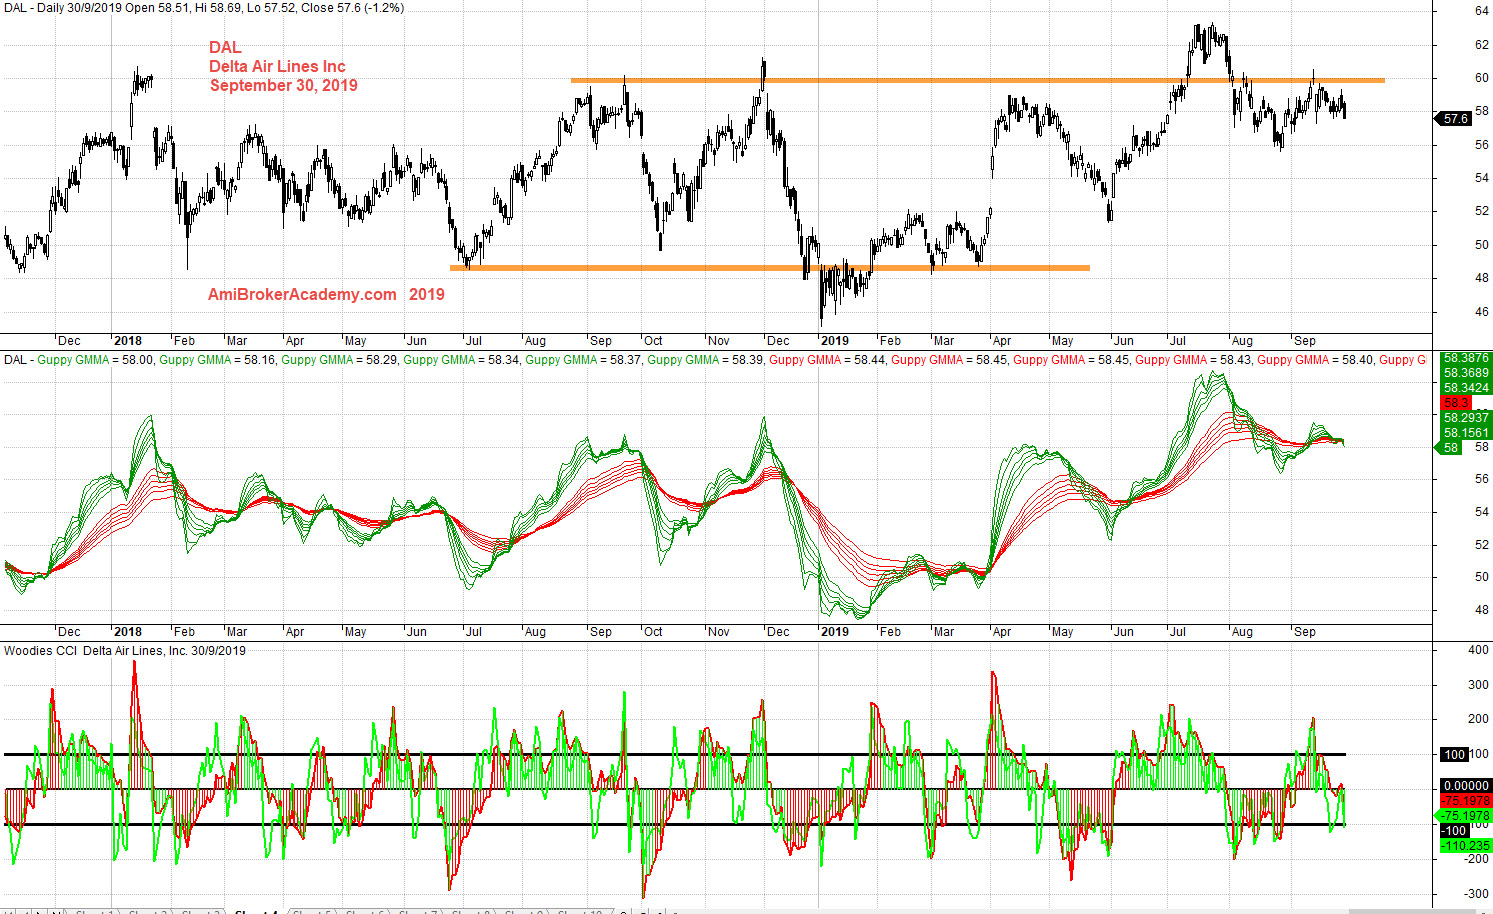Click the 57.6 last price label
The width and height of the screenshot is (1493, 914).
tap(1455, 118)
